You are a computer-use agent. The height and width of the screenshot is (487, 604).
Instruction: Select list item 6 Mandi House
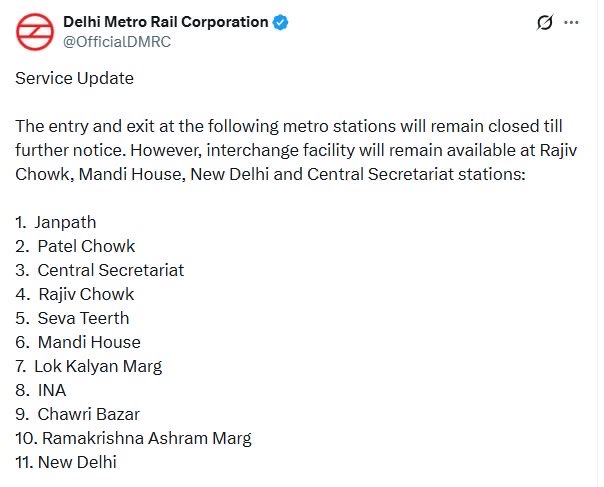78,342
